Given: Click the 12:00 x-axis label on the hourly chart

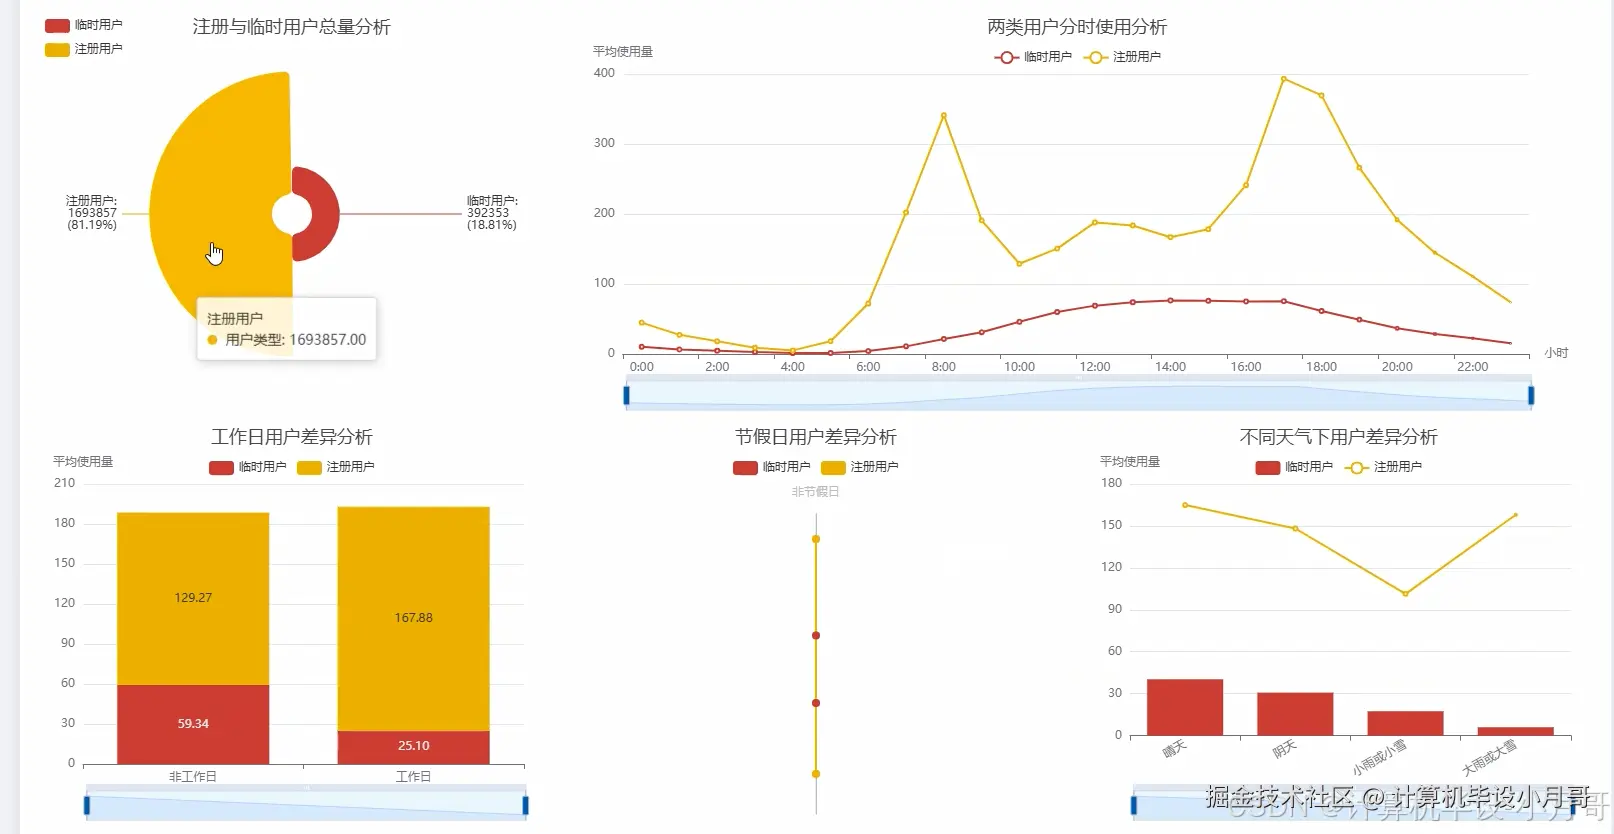Looking at the screenshot, I should click(x=1095, y=367).
